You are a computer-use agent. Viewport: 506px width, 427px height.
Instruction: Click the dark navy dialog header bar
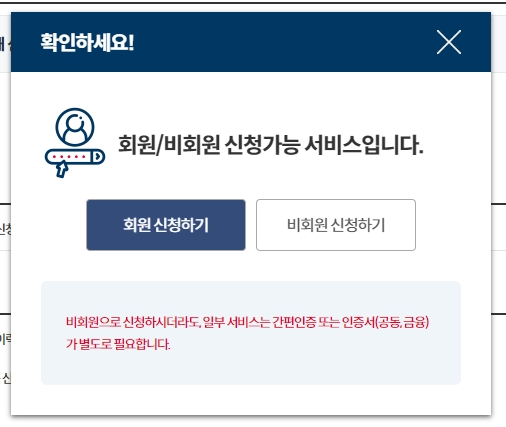pos(251,42)
